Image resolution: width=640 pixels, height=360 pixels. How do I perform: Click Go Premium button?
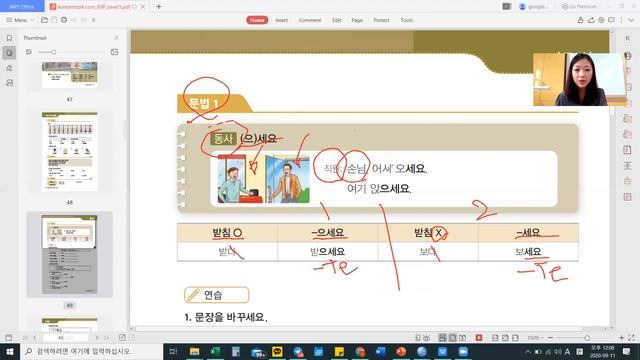[x=579, y=7]
